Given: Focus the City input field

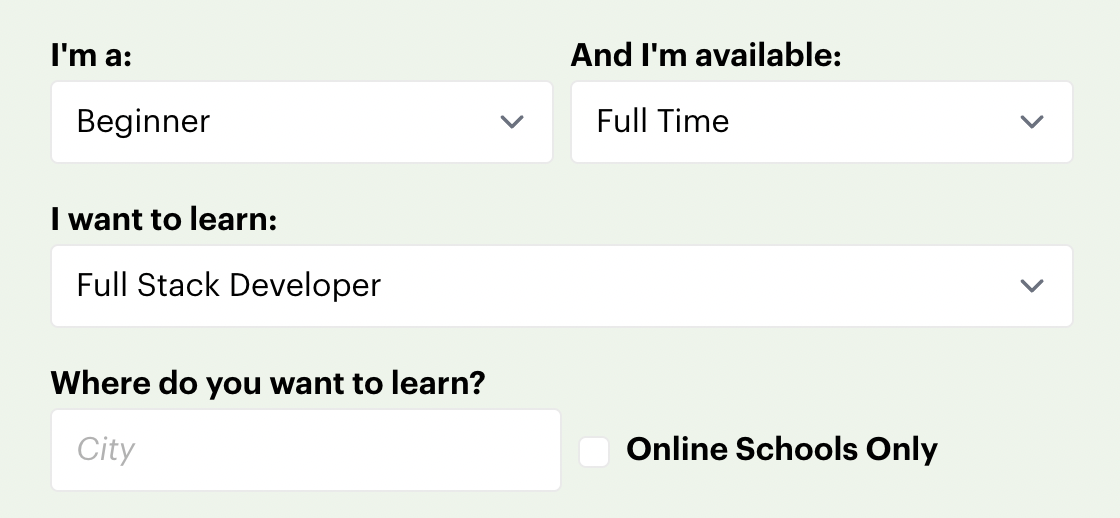Looking at the screenshot, I should click(305, 450).
